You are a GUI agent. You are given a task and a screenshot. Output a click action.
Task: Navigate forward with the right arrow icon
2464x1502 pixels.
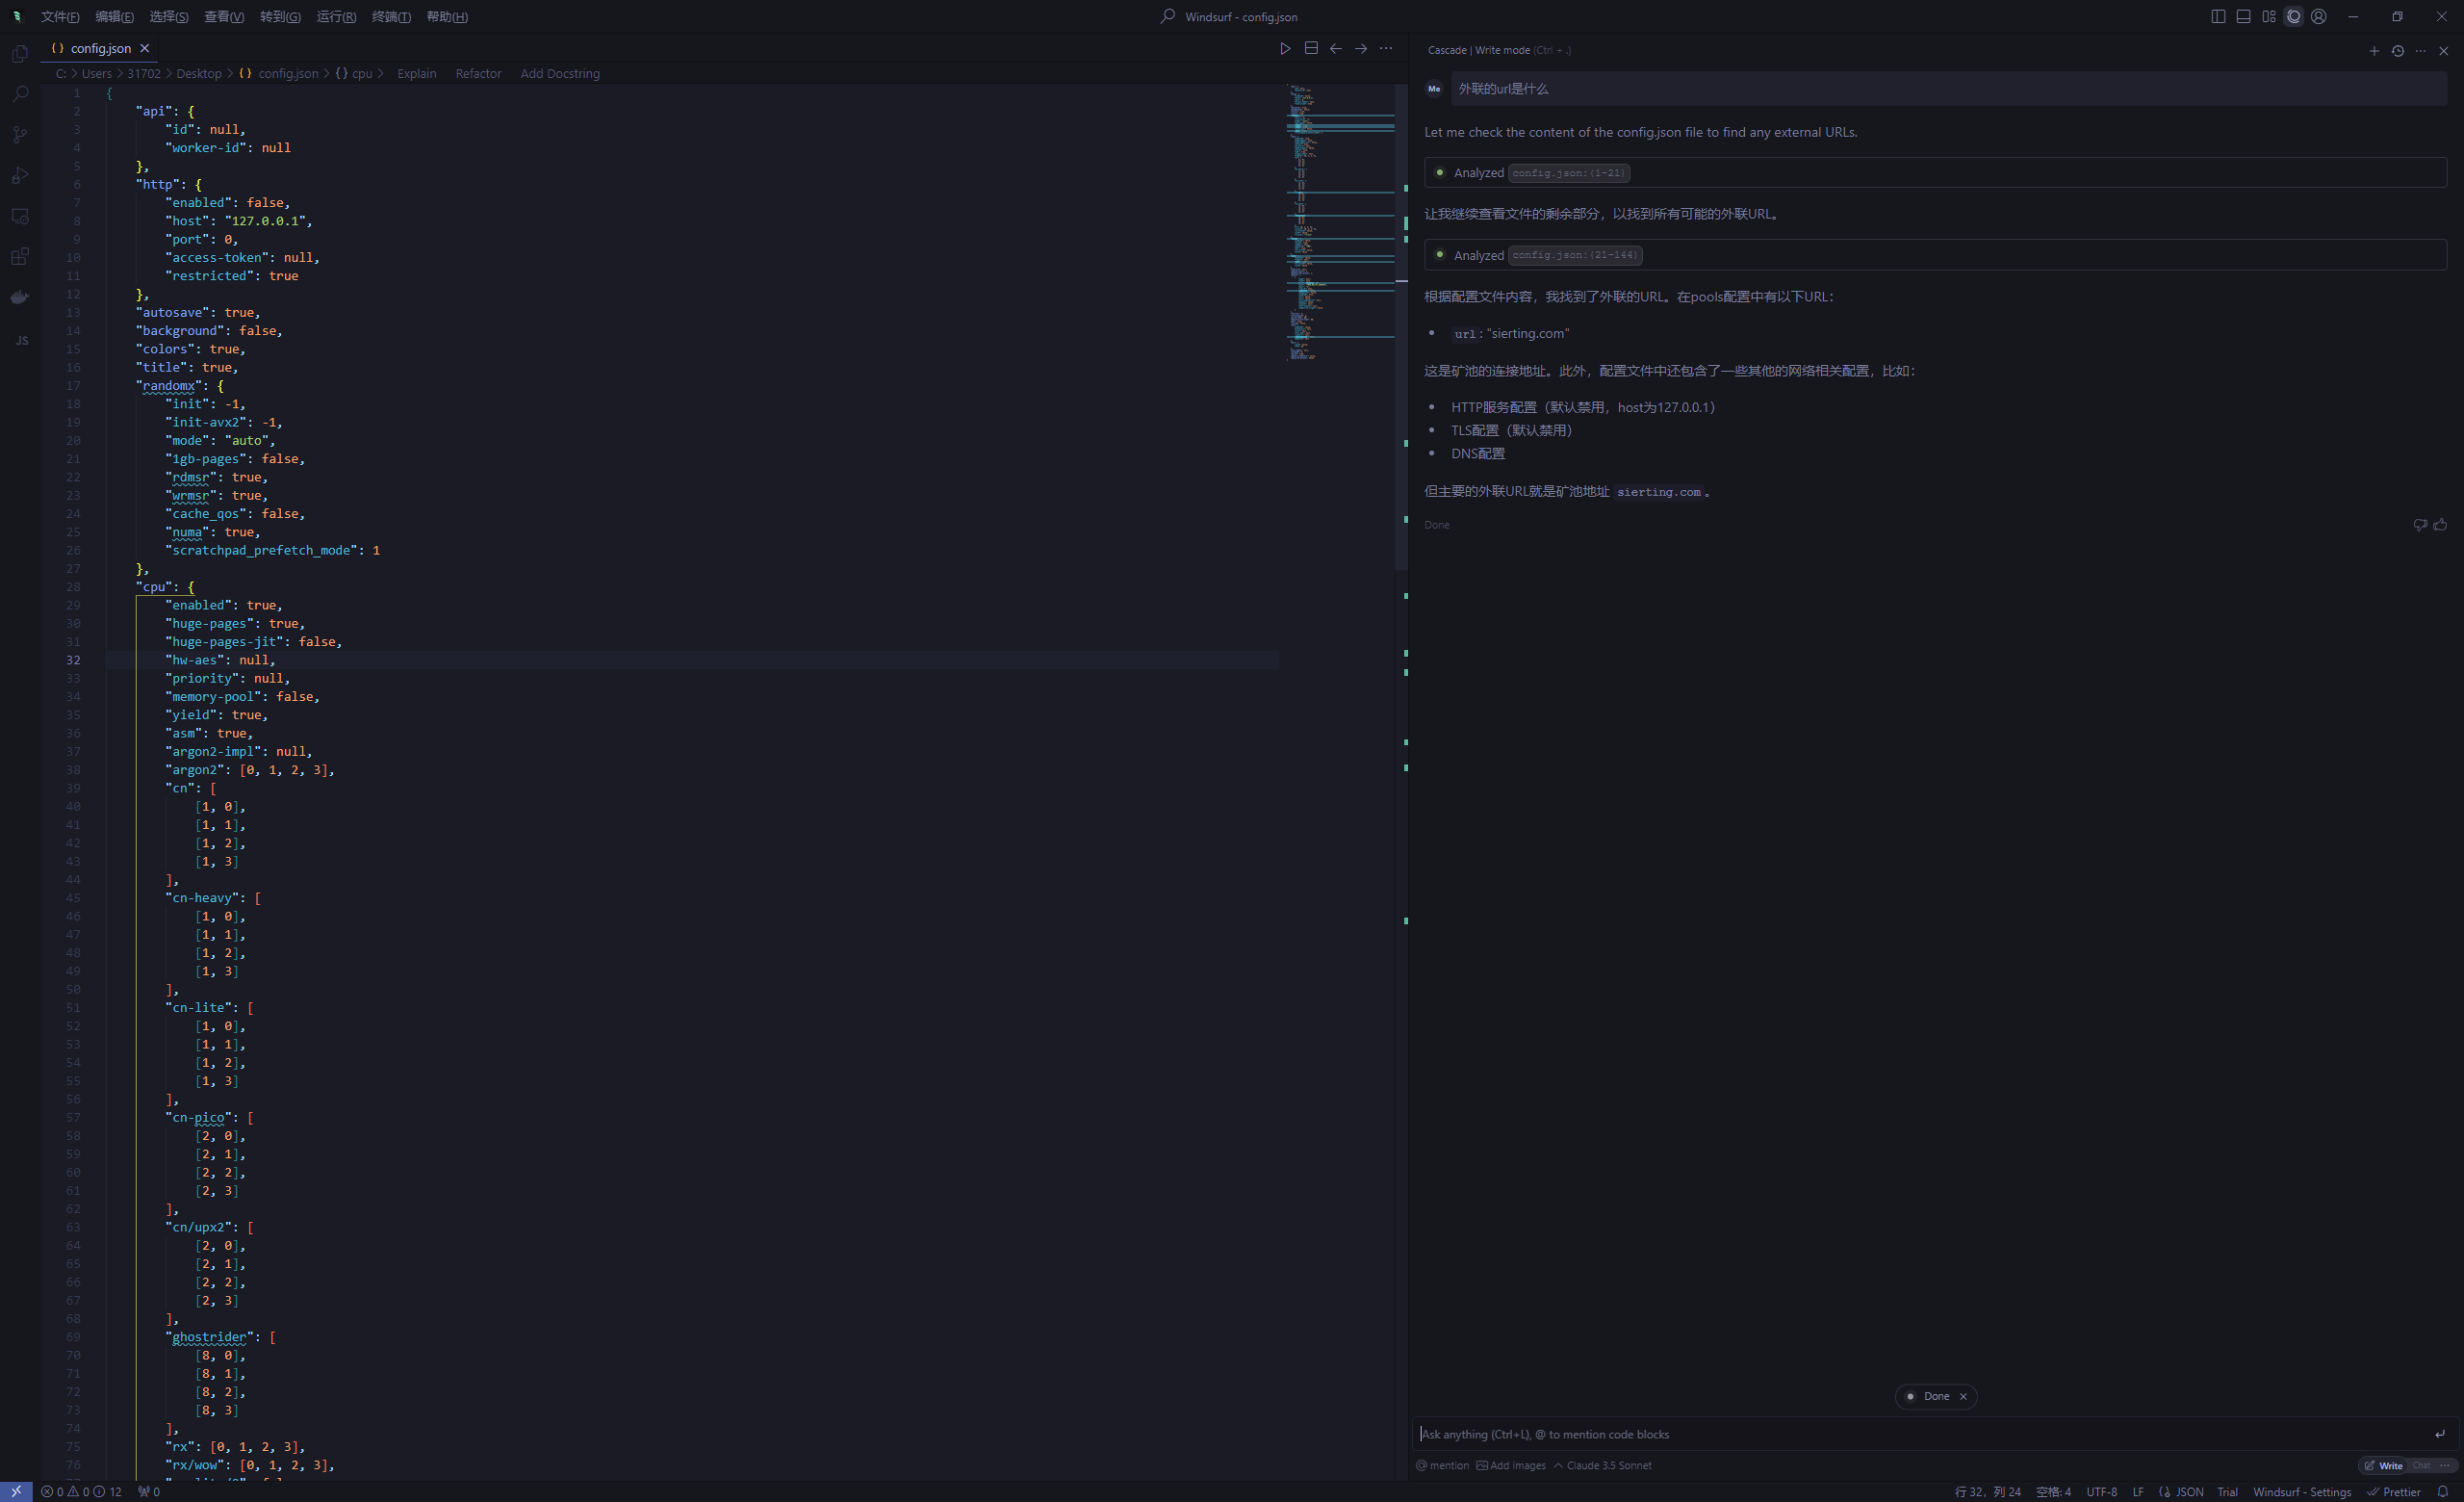(1360, 48)
